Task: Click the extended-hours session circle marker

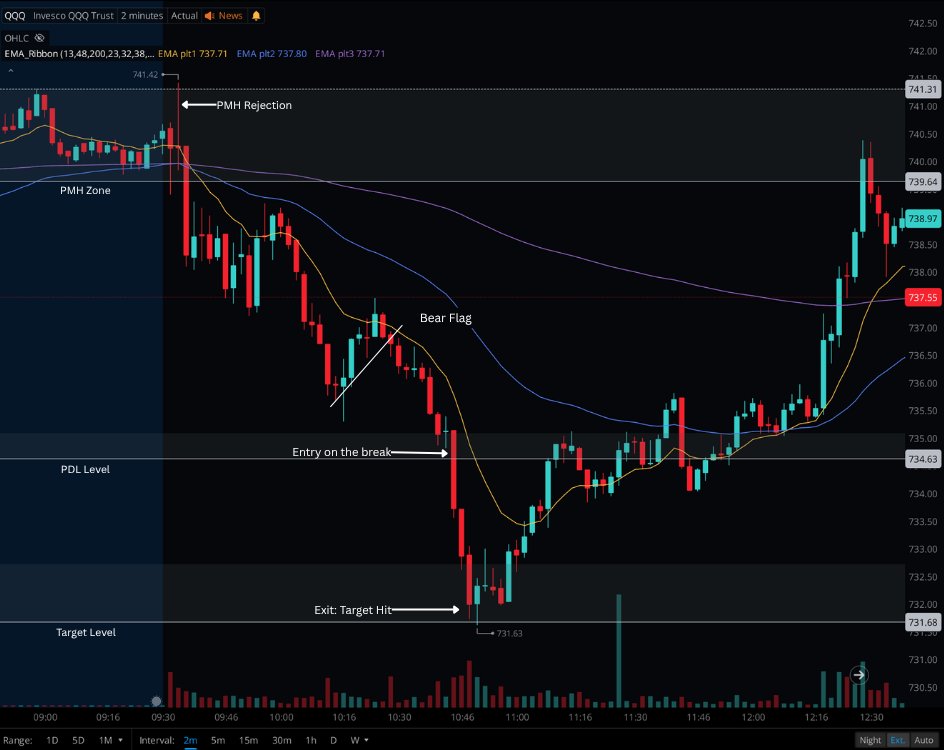Action: coord(157,701)
